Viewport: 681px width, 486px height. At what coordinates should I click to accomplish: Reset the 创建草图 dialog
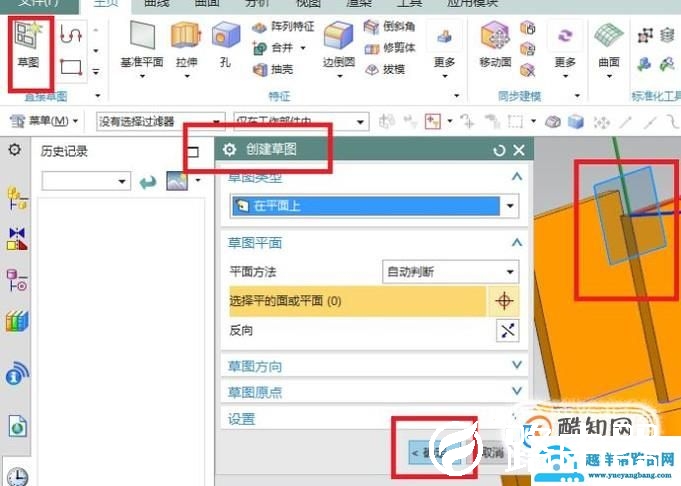[x=499, y=150]
